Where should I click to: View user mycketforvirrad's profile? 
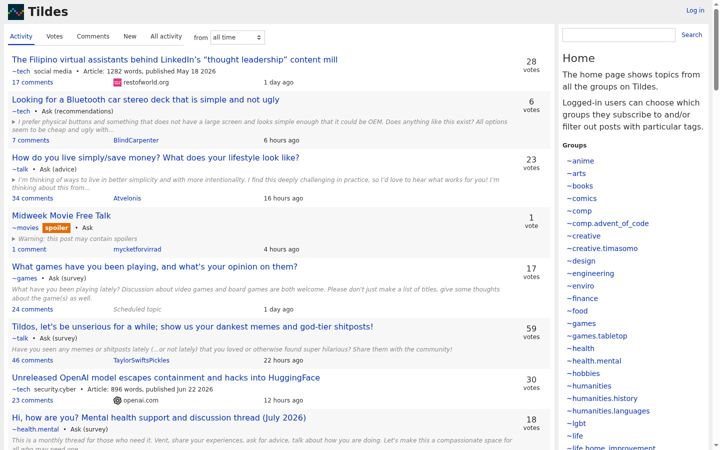click(137, 249)
